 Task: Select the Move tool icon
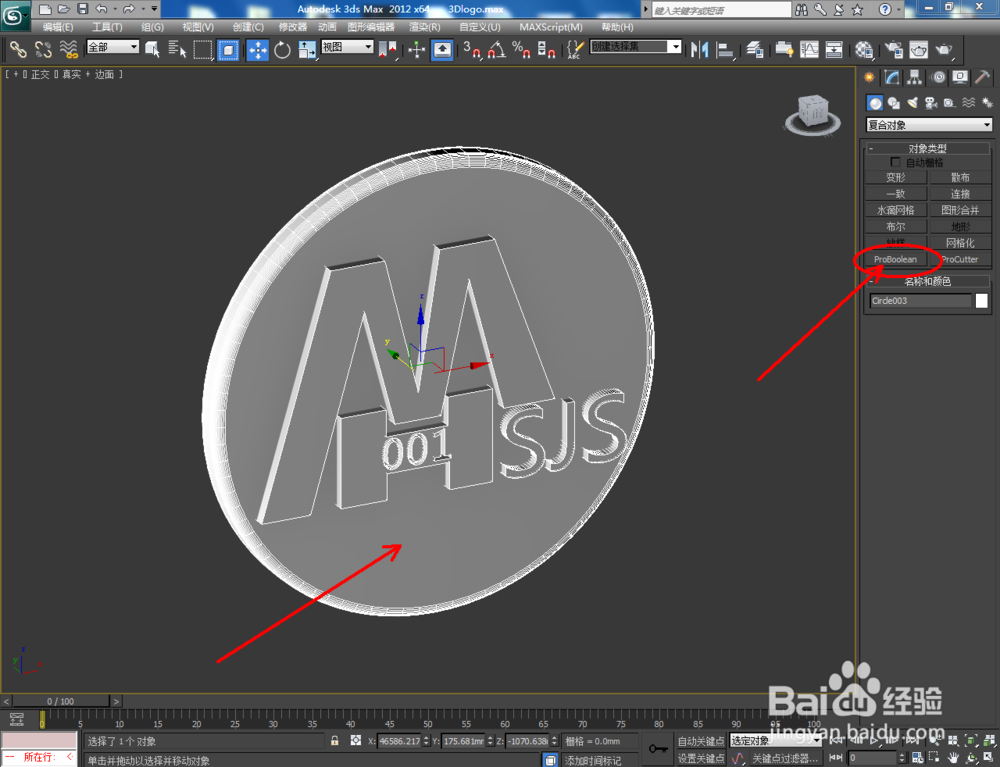pyautogui.click(x=258, y=50)
